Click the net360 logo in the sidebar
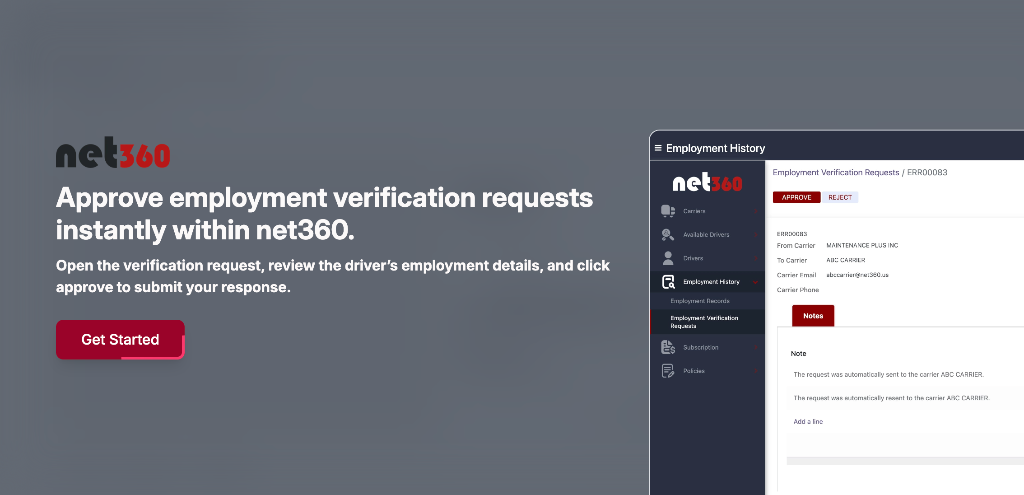The image size is (1024, 495). pyautogui.click(x=707, y=183)
